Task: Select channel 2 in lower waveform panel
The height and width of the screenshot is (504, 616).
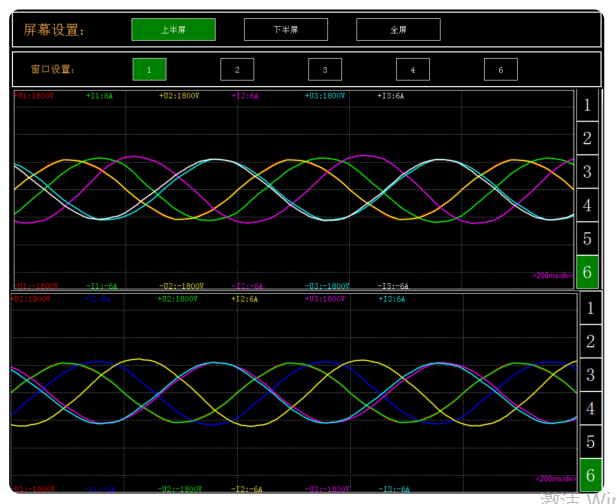Action: pos(590,343)
